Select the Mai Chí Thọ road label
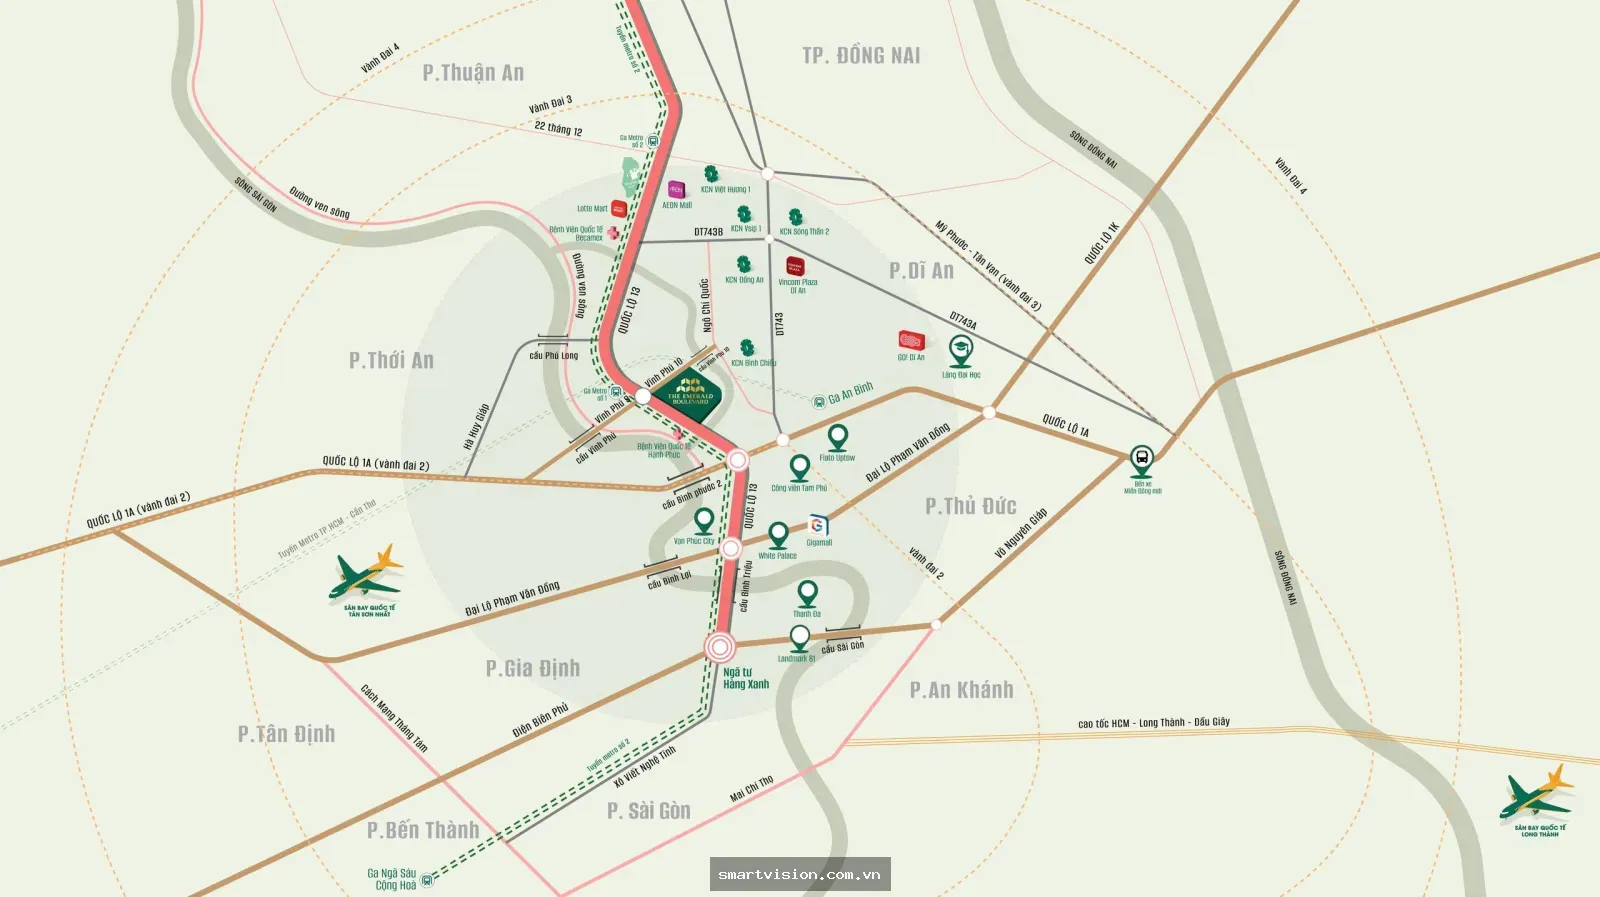The image size is (1600, 897). pyautogui.click(x=752, y=789)
